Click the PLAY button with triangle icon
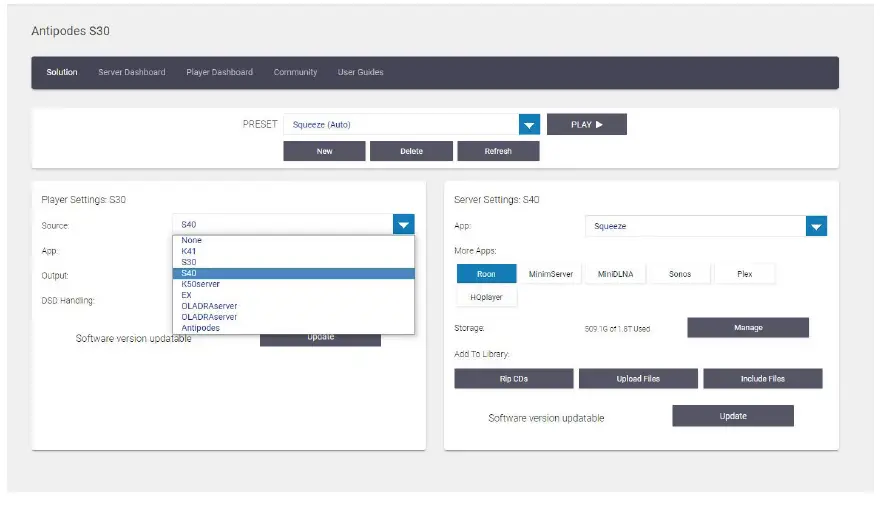The height and width of the screenshot is (511, 896). tap(587, 124)
